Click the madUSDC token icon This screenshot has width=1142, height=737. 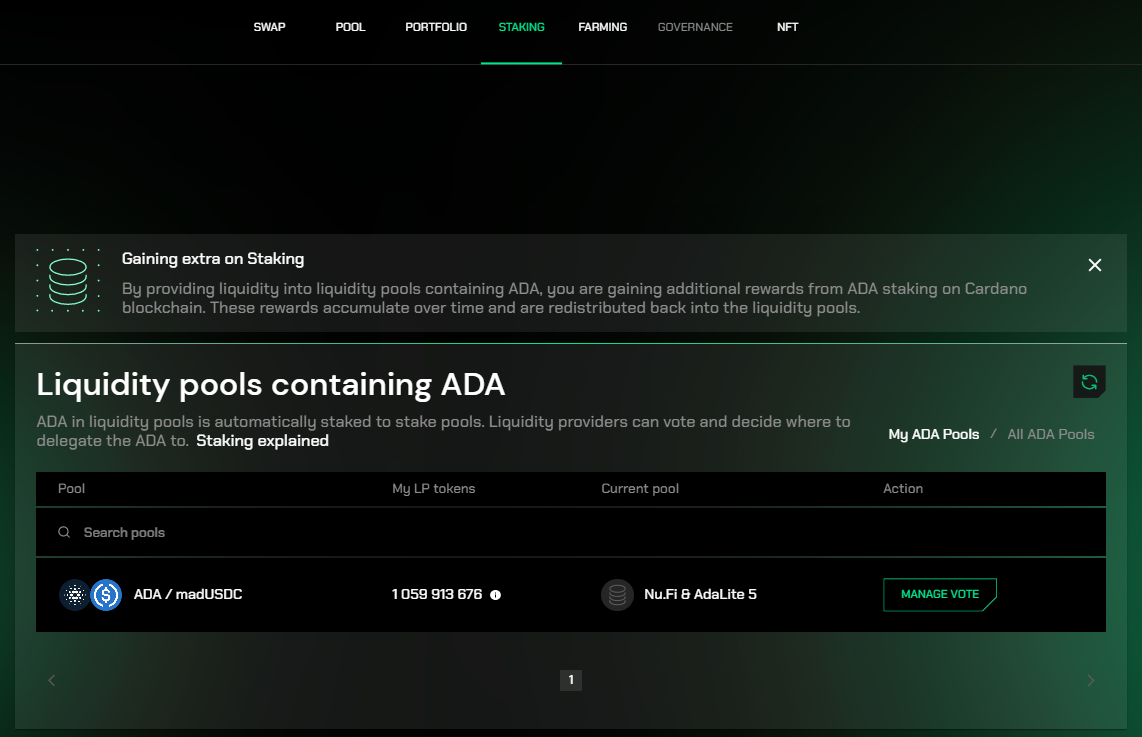(x=105, y=594)
